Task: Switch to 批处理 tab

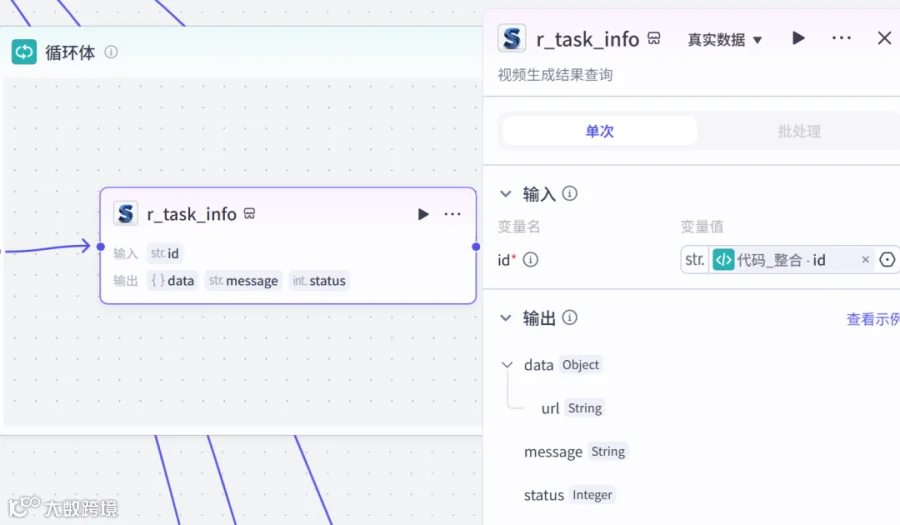Action: 799,131
